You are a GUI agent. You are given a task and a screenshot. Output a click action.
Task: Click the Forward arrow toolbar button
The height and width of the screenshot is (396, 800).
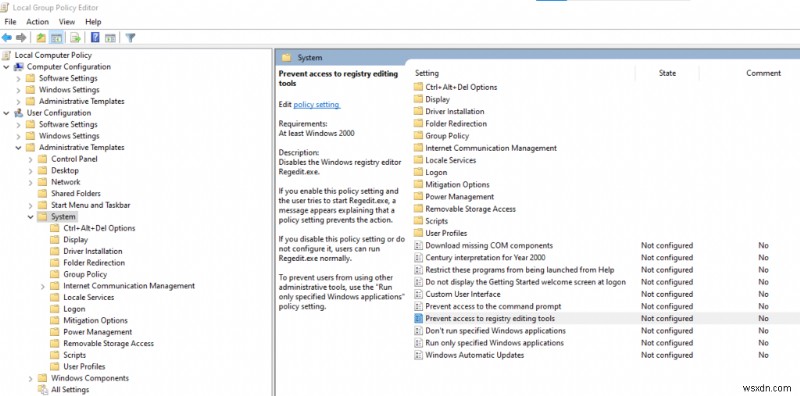pos(21,38)
